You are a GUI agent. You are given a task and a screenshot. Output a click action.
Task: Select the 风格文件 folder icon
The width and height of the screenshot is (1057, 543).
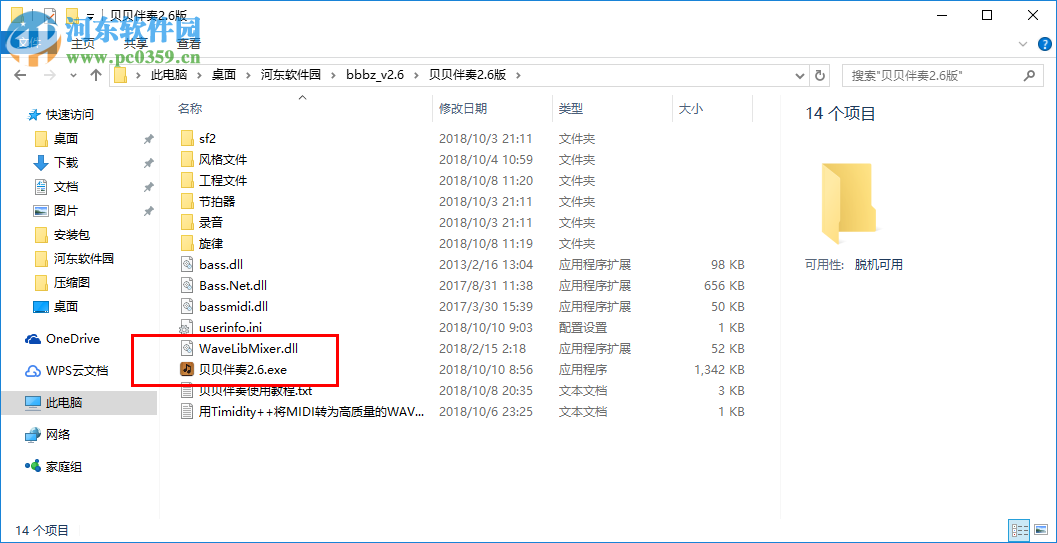coord(187,160)
